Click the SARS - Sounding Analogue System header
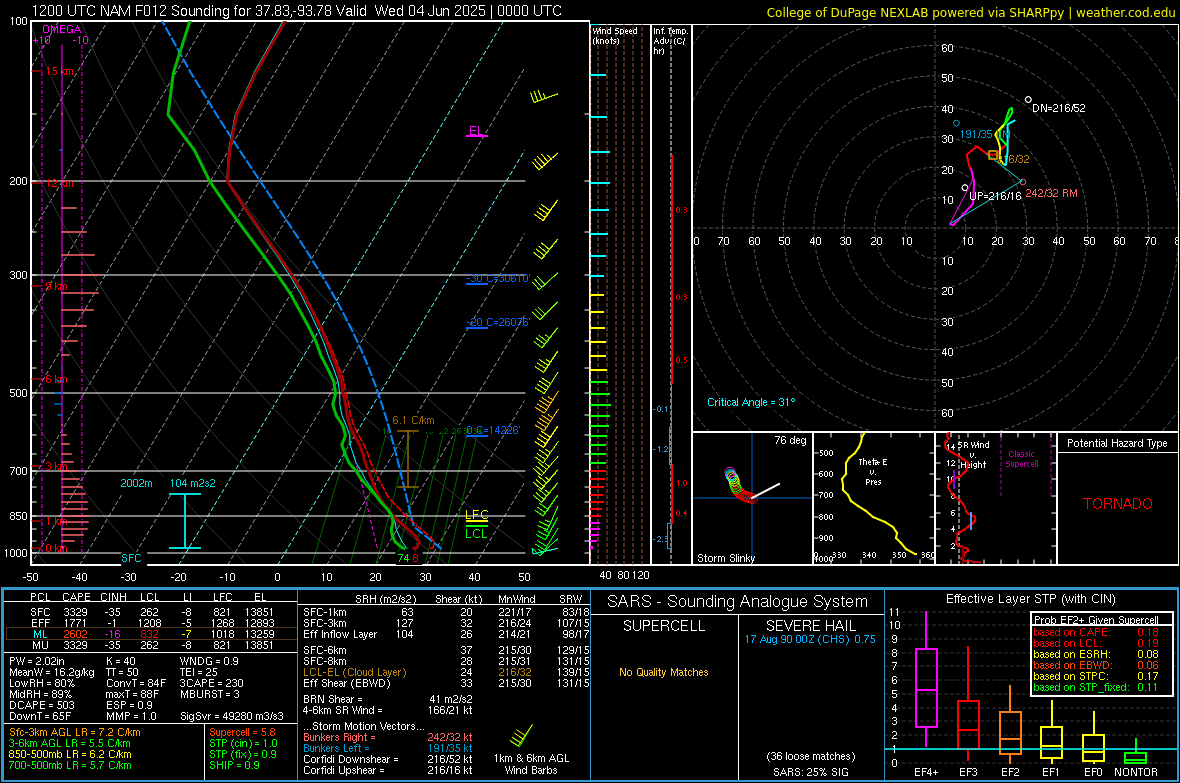1180x783 pixels. (x=738, y=602)
